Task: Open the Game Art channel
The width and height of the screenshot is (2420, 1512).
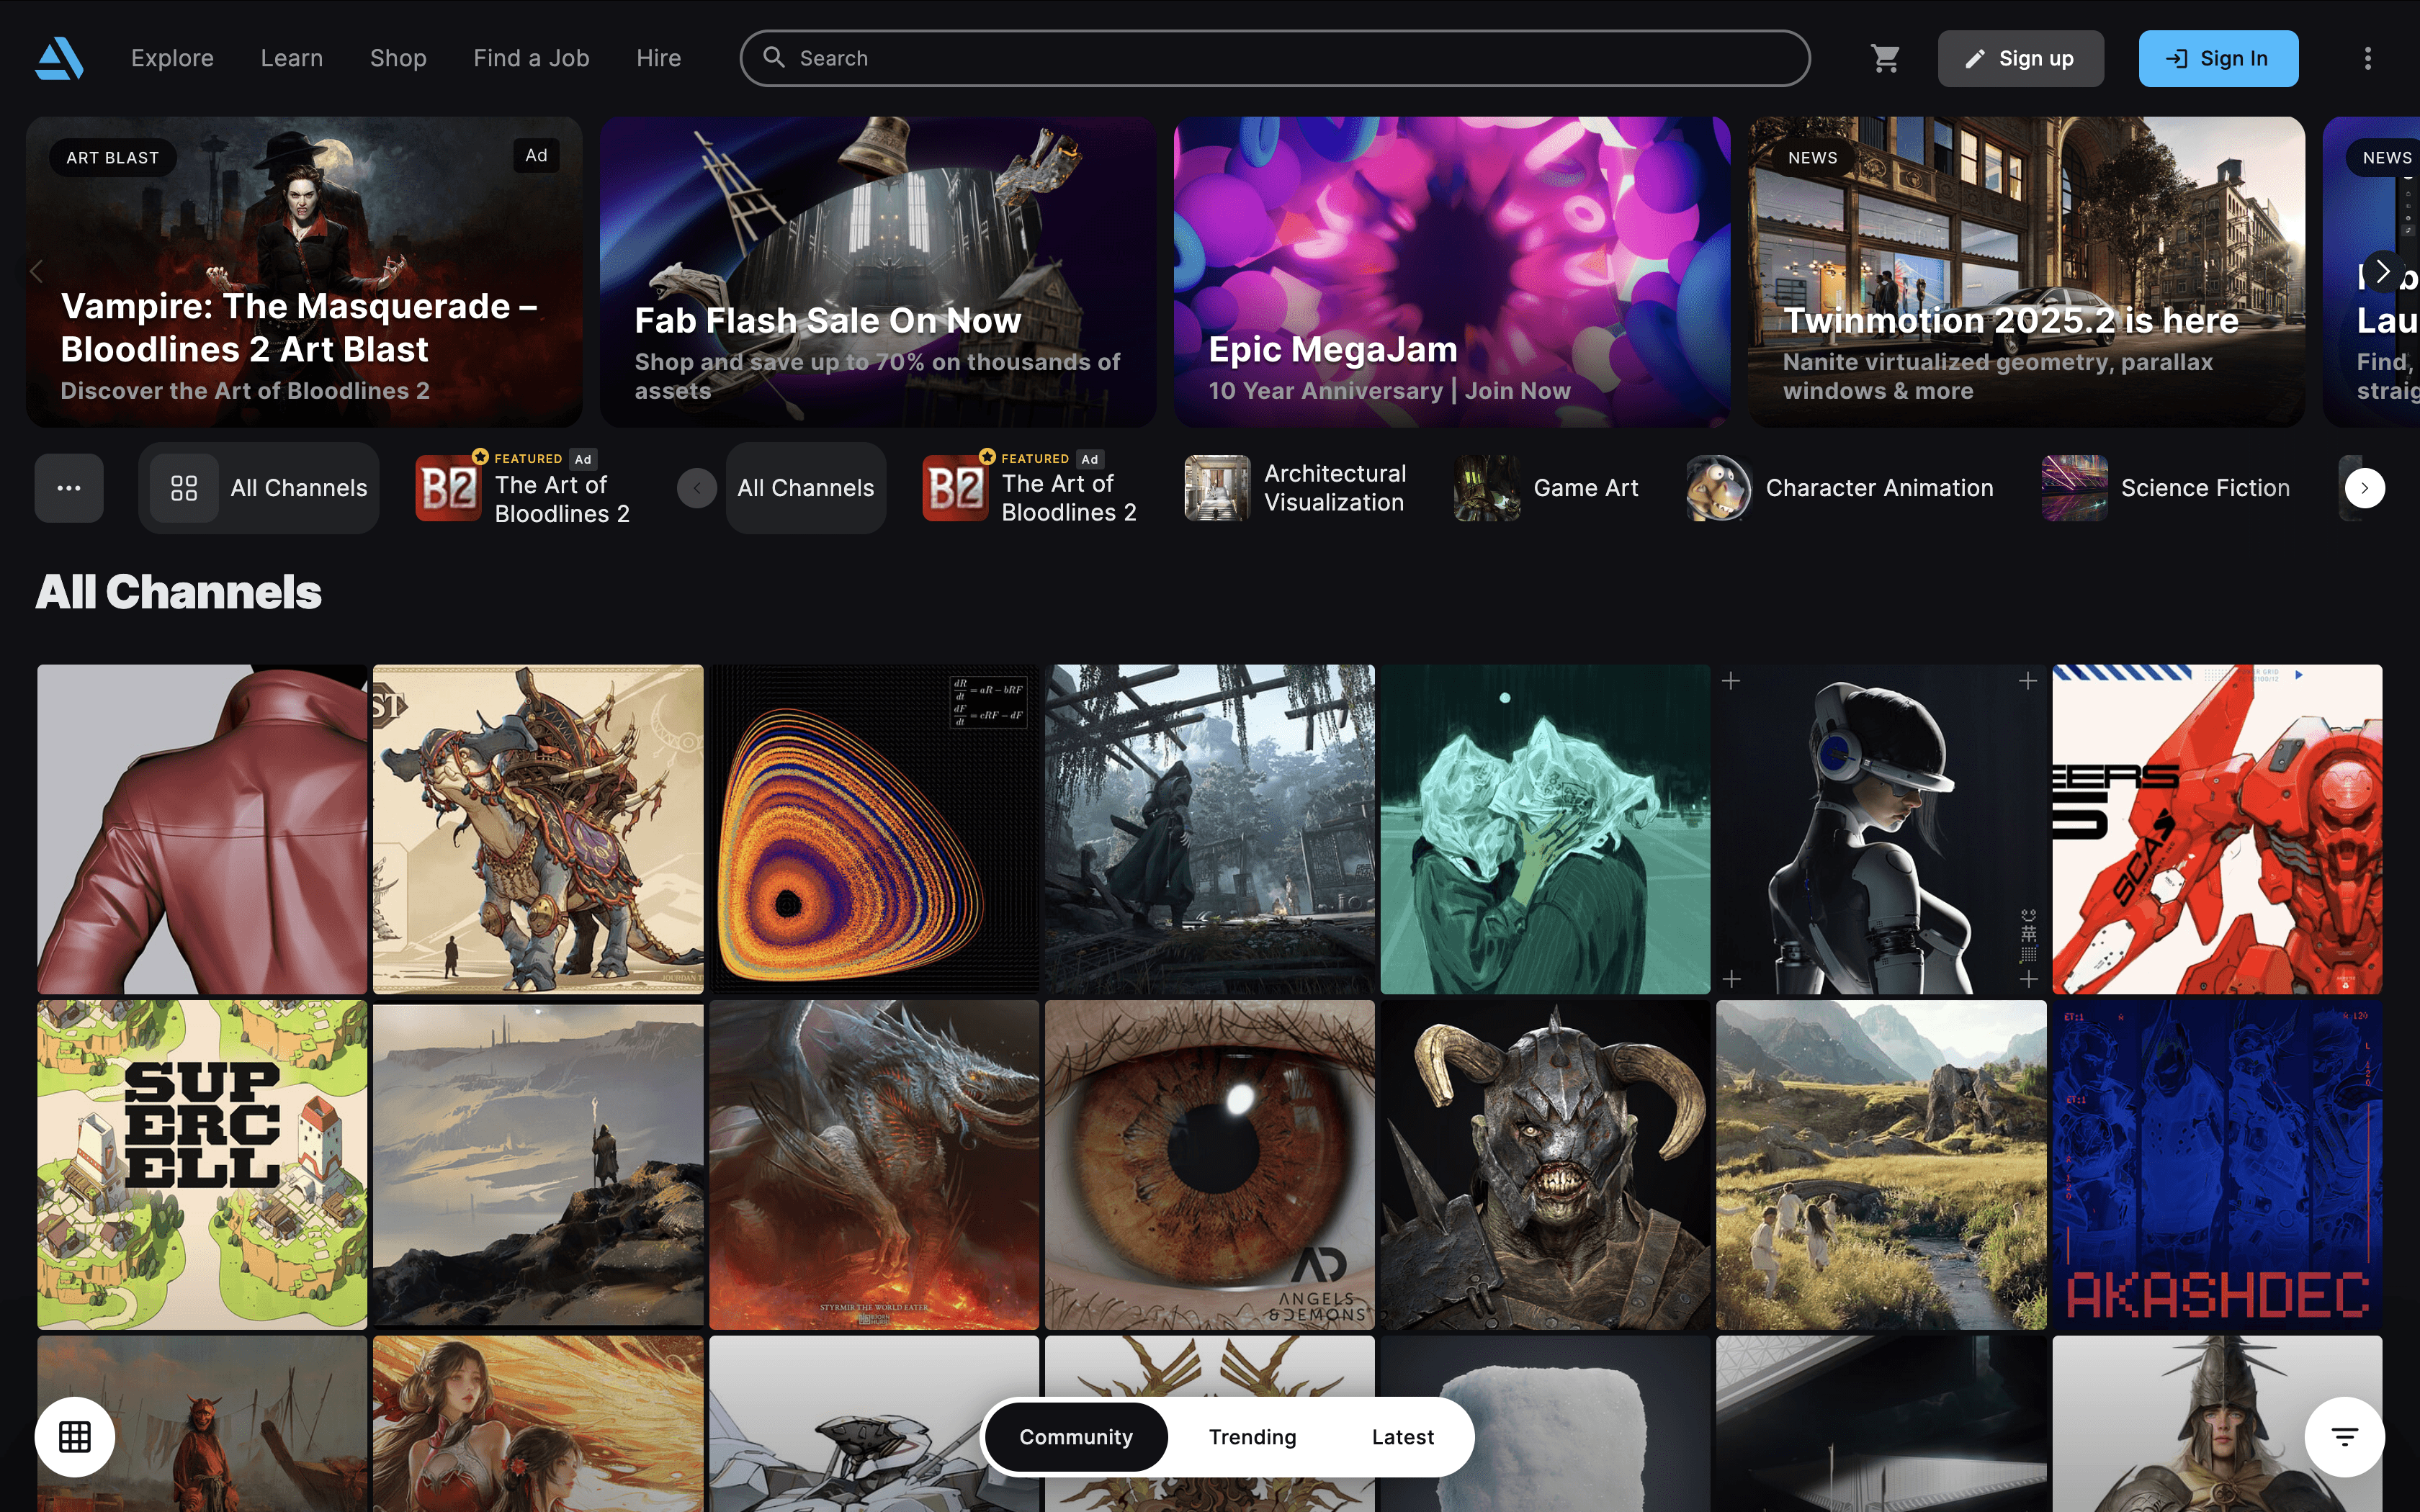Action: pos(1546,488)
